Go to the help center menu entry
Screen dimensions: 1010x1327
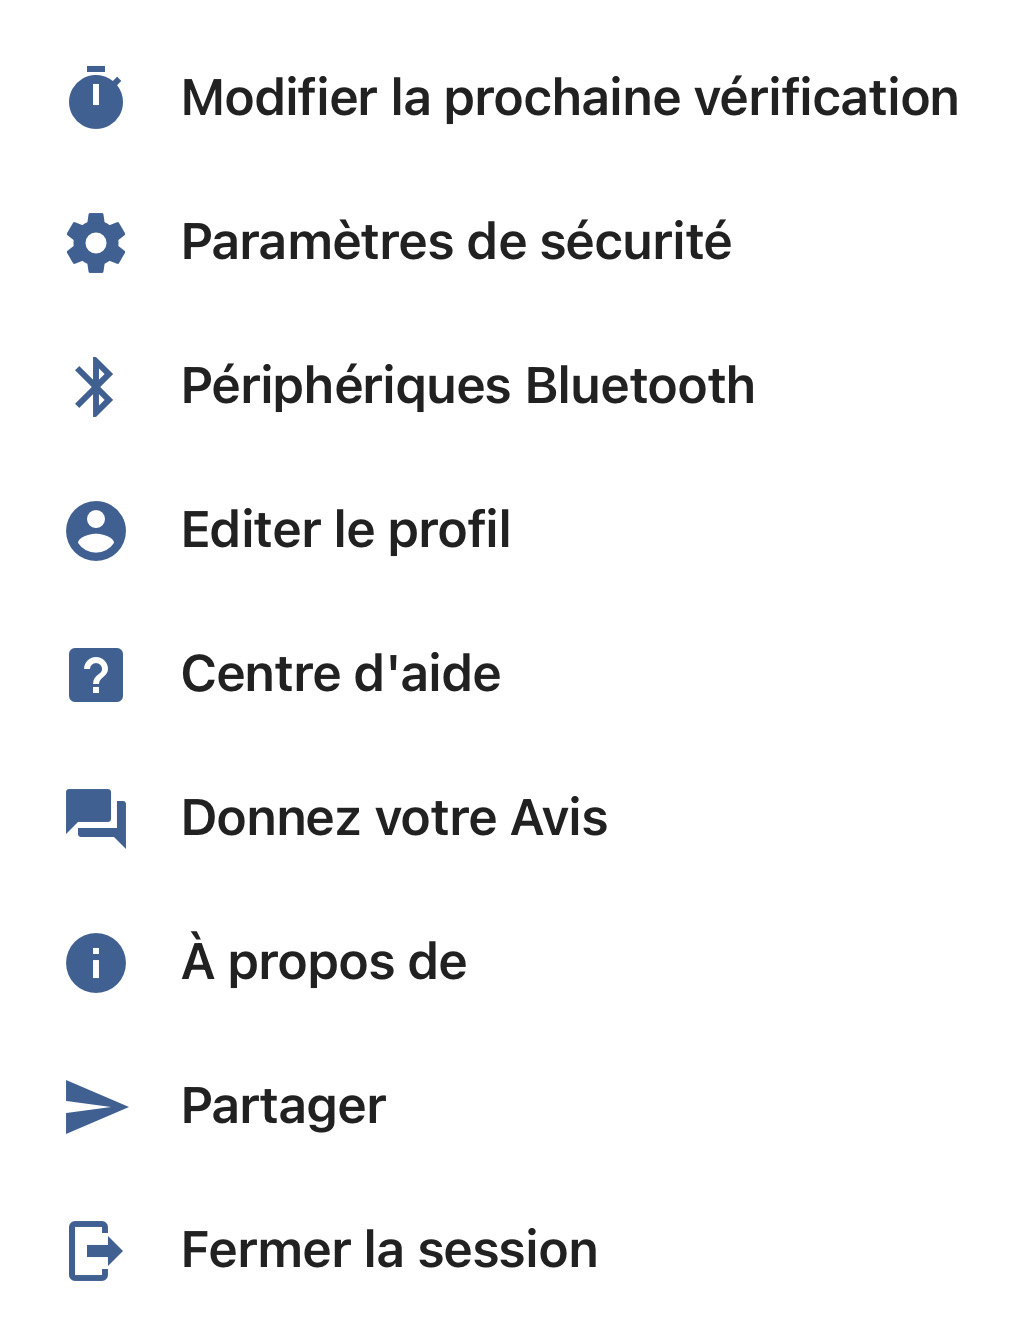click(x=341, y=674)
